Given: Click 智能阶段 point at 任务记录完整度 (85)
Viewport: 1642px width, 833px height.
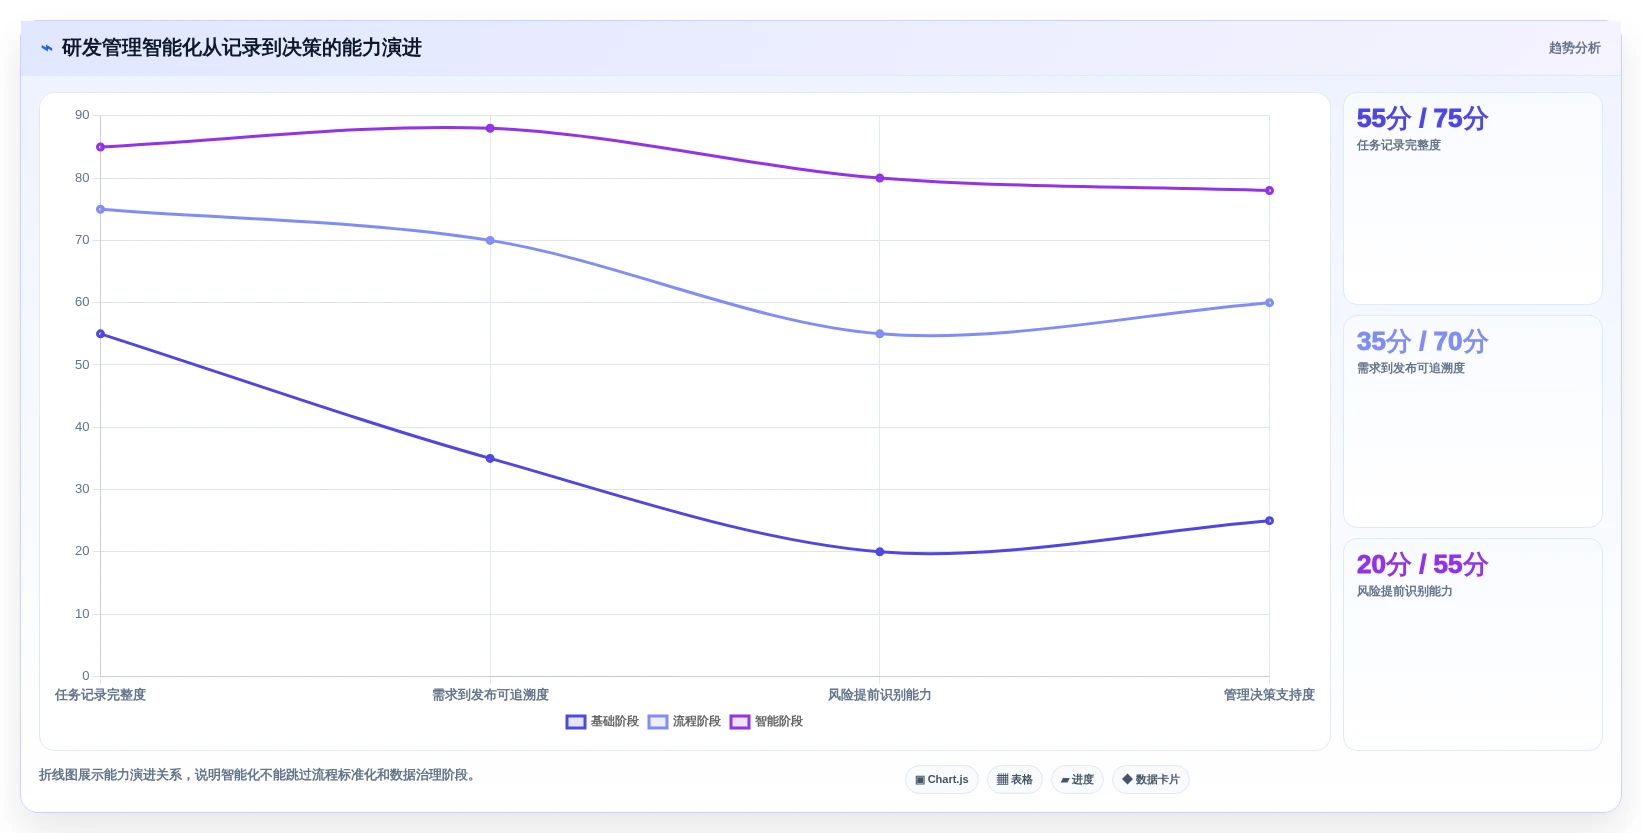Looking at the screenshot, I should 100,147.
